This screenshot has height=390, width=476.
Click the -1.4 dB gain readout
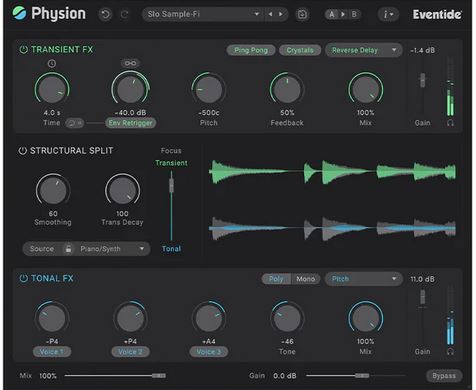click(x=422, y=50)
